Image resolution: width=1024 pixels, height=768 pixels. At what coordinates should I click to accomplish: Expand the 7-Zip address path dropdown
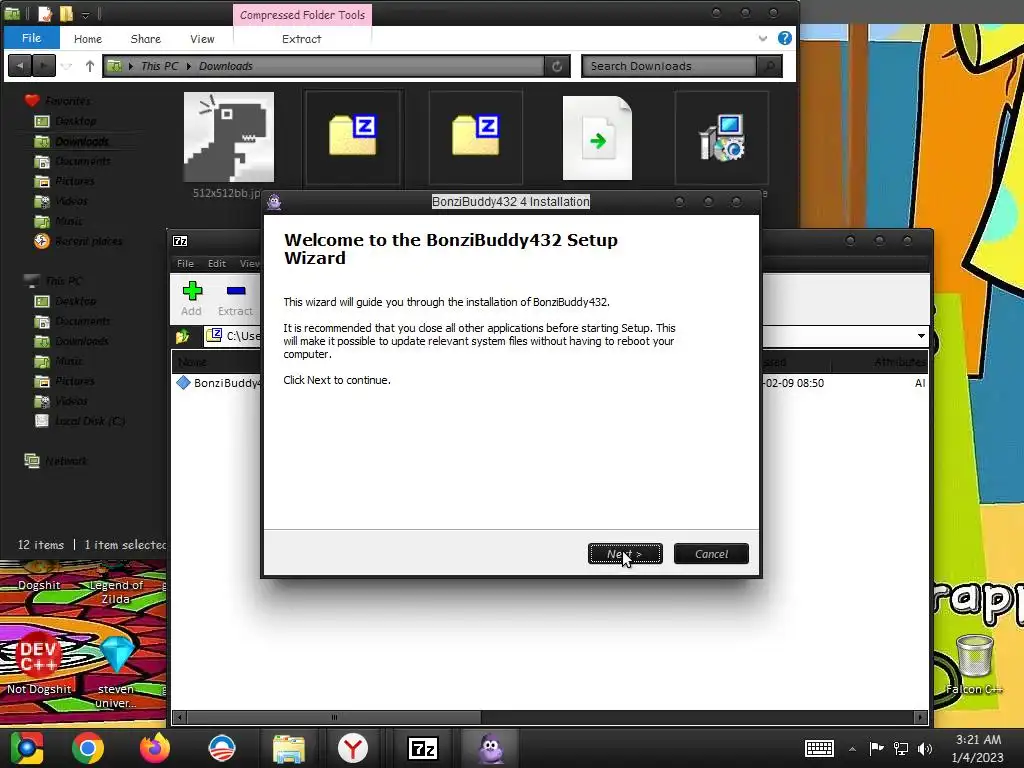[921, 336]
